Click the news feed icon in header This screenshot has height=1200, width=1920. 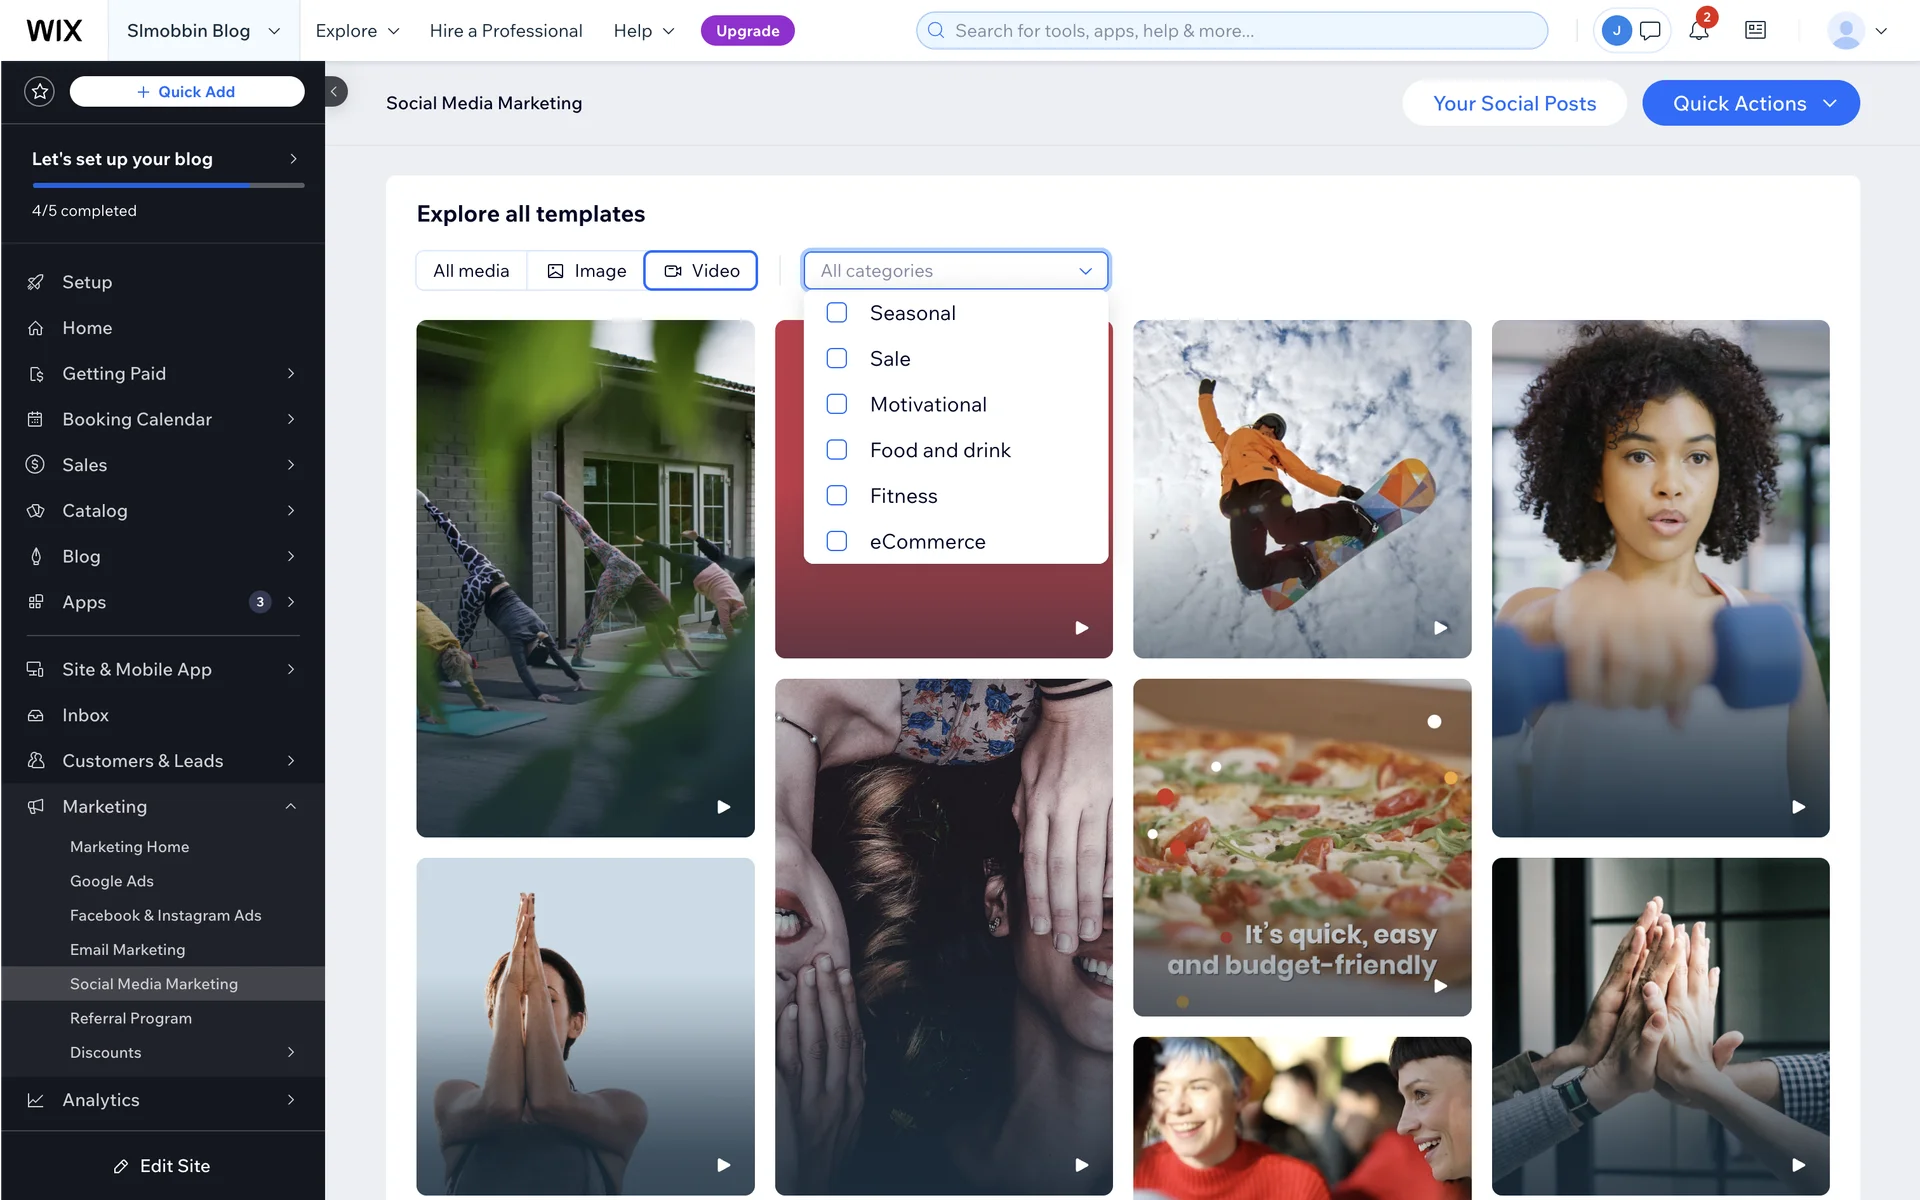(x=1755, y=31)
